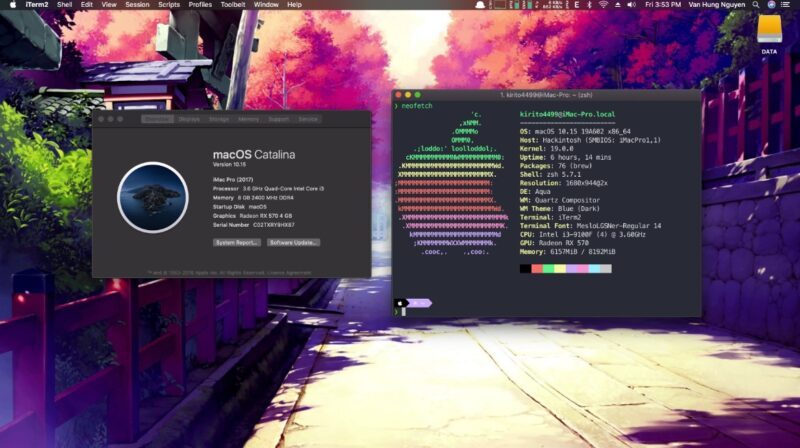Open the View menu
The image size is (800, 448).
click(109, 5)
